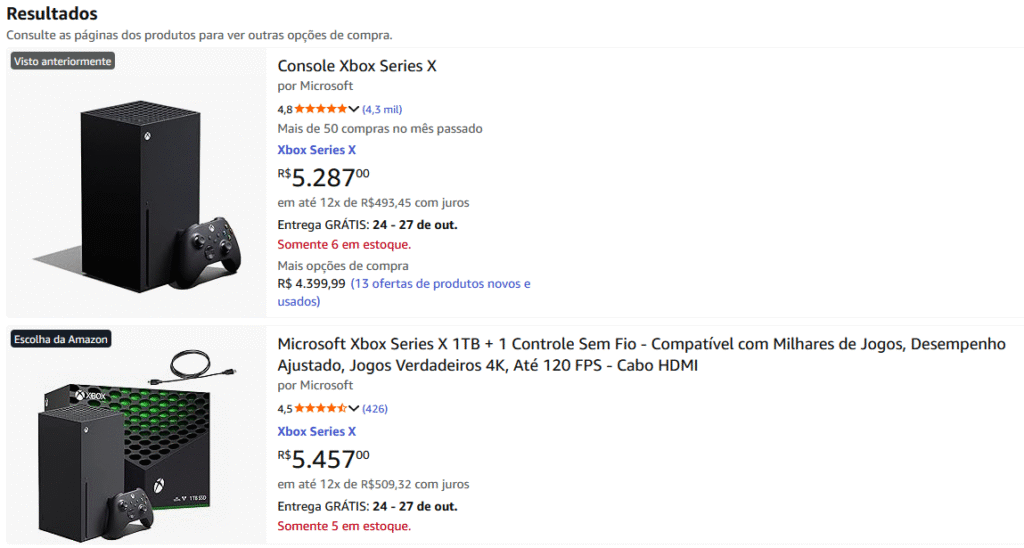Viewport: 1024px width, 548px height.
Task: Open the (4,3 mil) reviews link
Action: coord(382,109)
